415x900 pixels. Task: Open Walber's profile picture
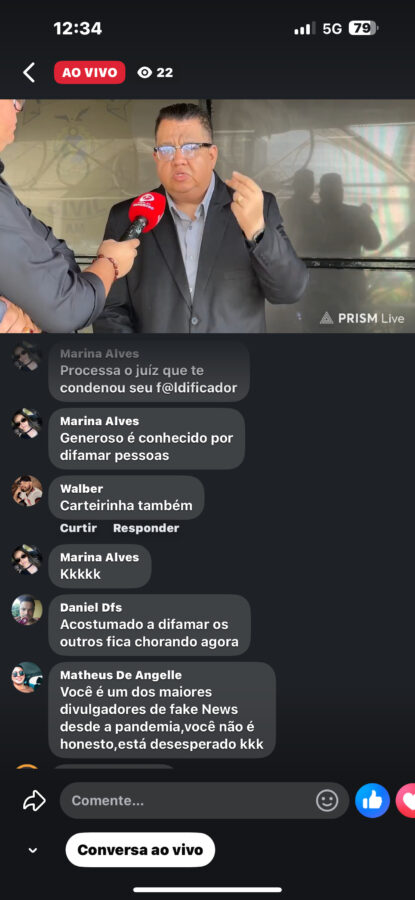[x=27, y=491]
